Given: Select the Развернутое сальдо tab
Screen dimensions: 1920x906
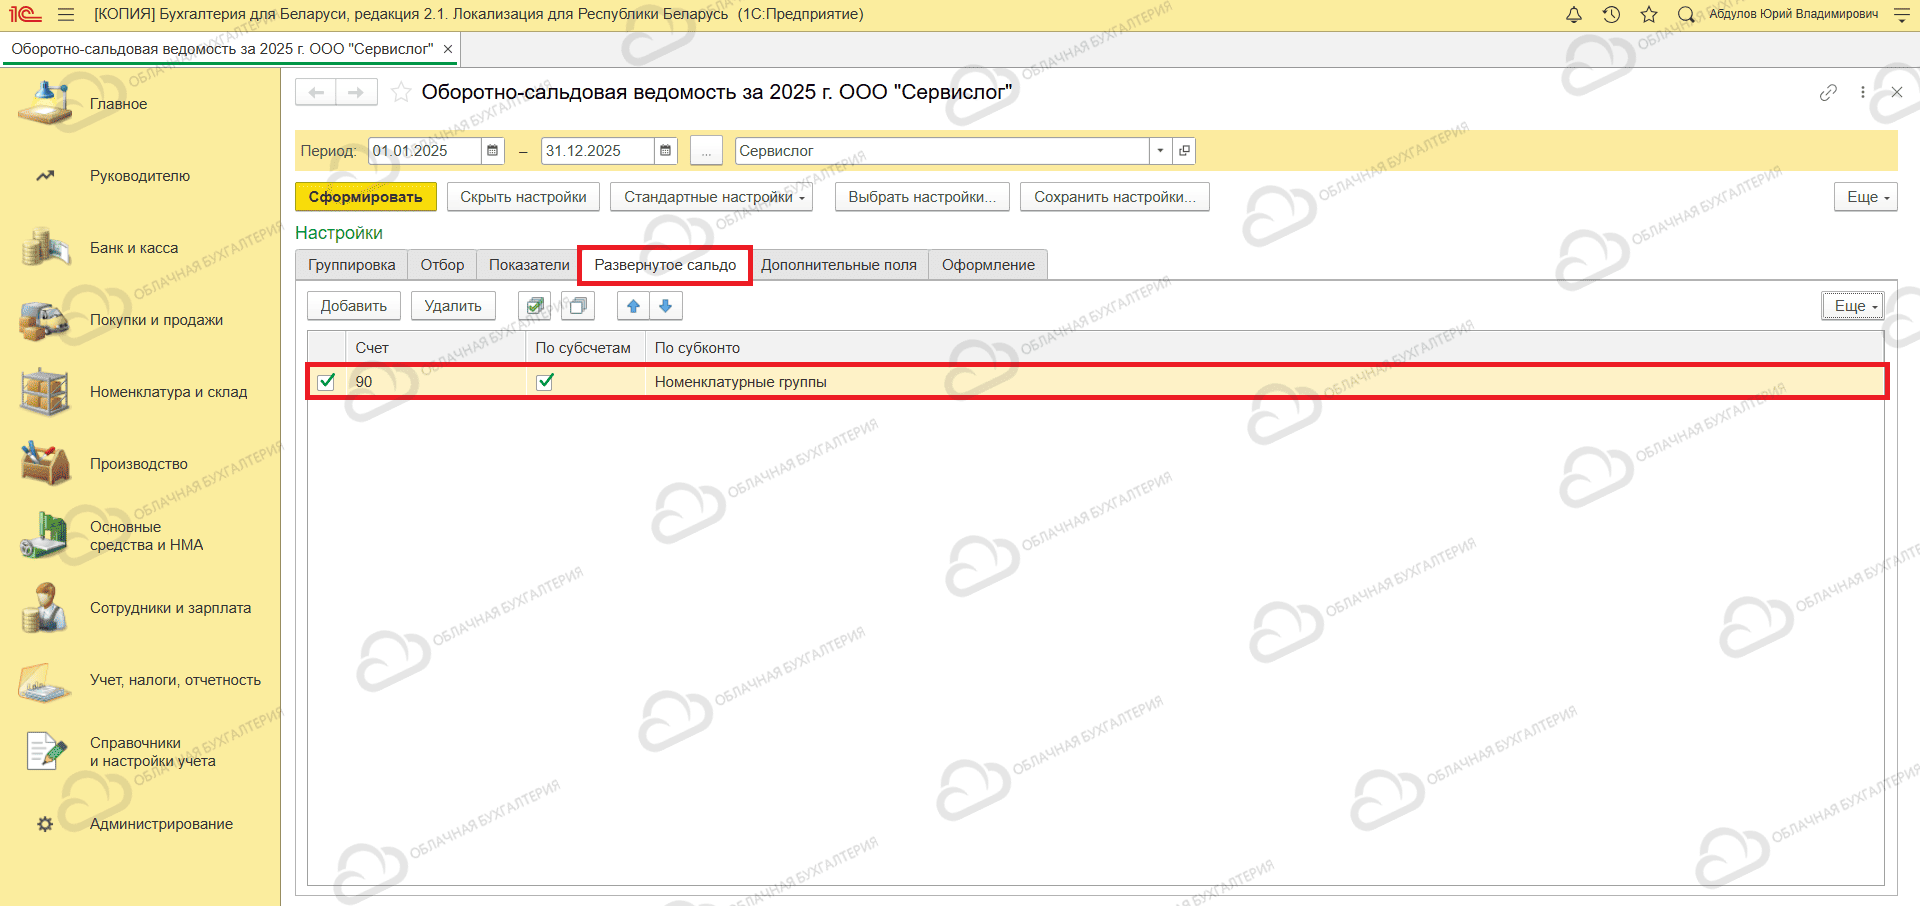Looking at the screenshot, I should (x=665, y=265).
